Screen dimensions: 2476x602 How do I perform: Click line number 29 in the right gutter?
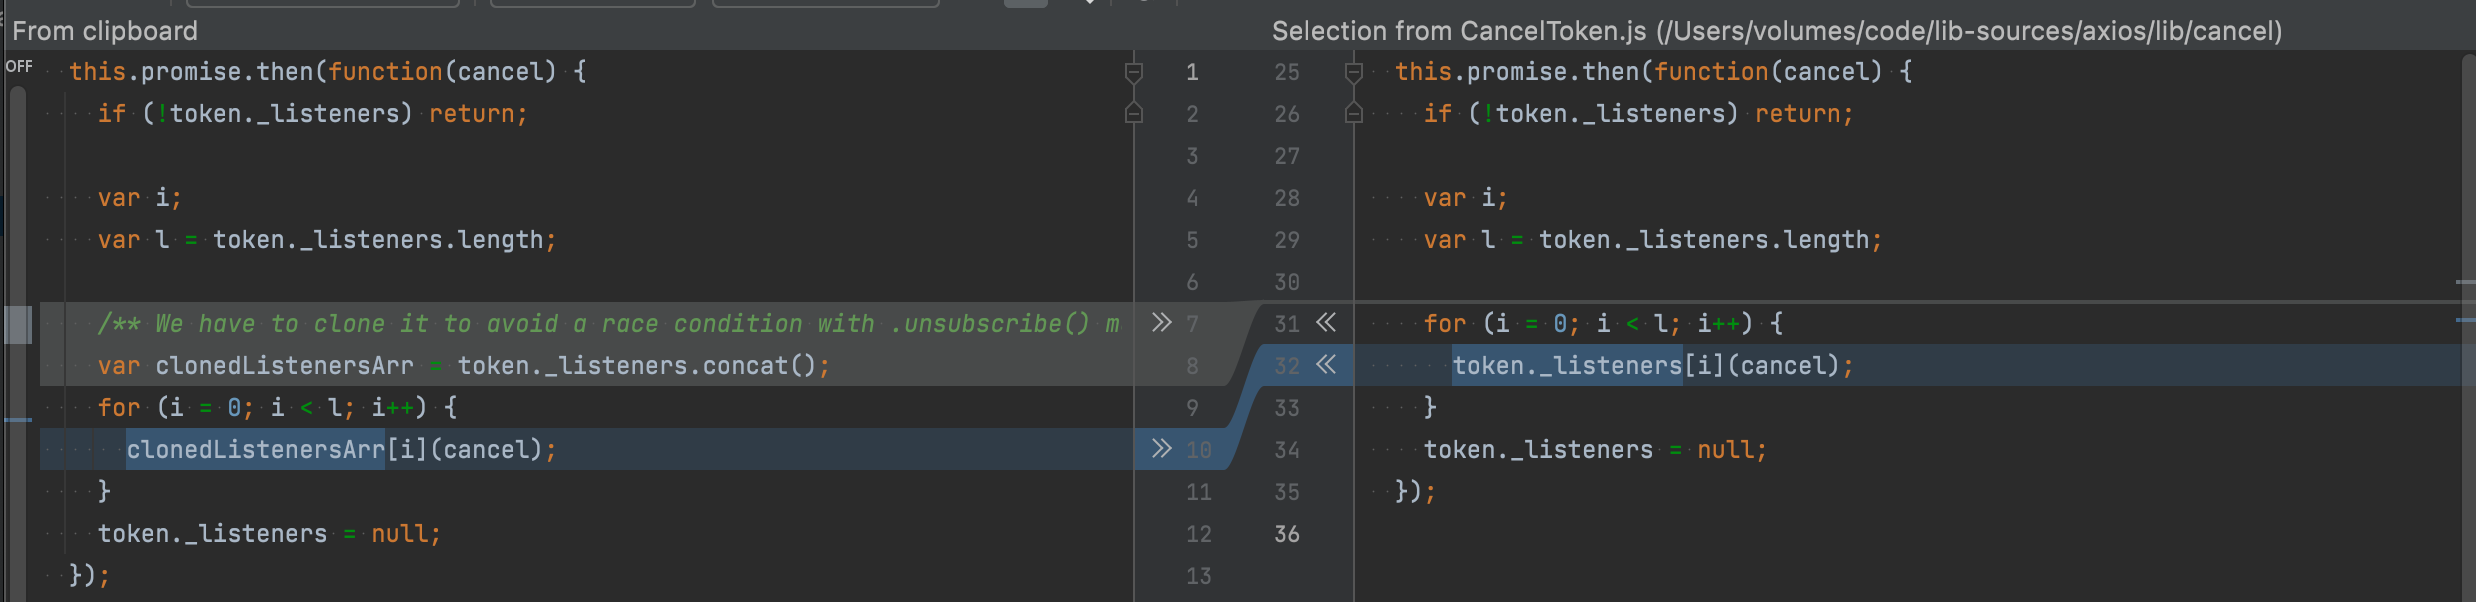pos(1287,240)
